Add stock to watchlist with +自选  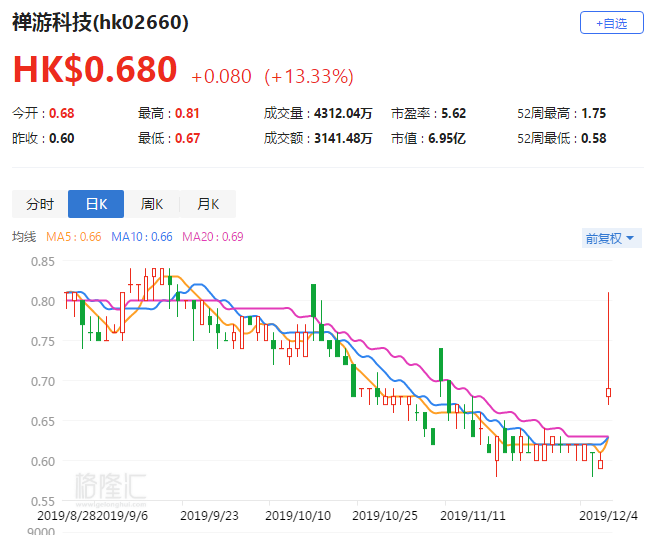pyautogui.click(x=611, y=23)
